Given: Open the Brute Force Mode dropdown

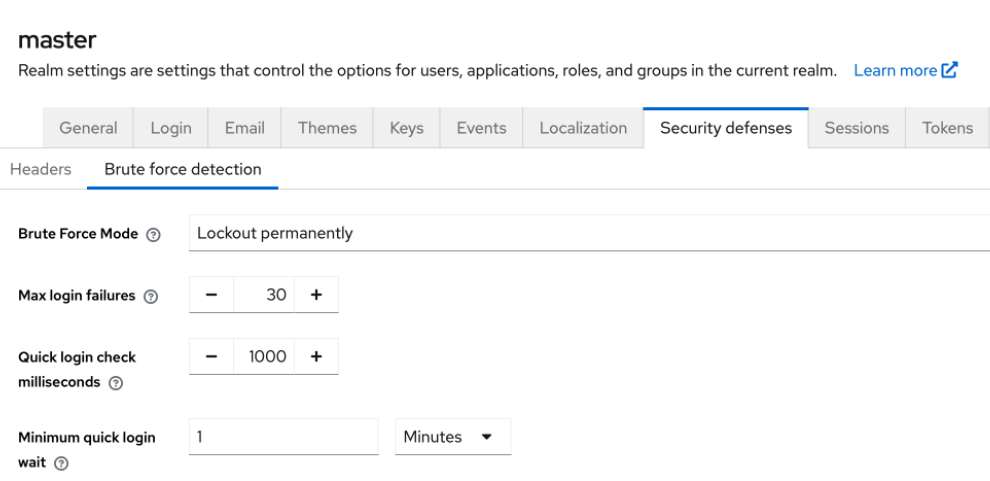Looking at the screenshot, I should click(588, 233).
